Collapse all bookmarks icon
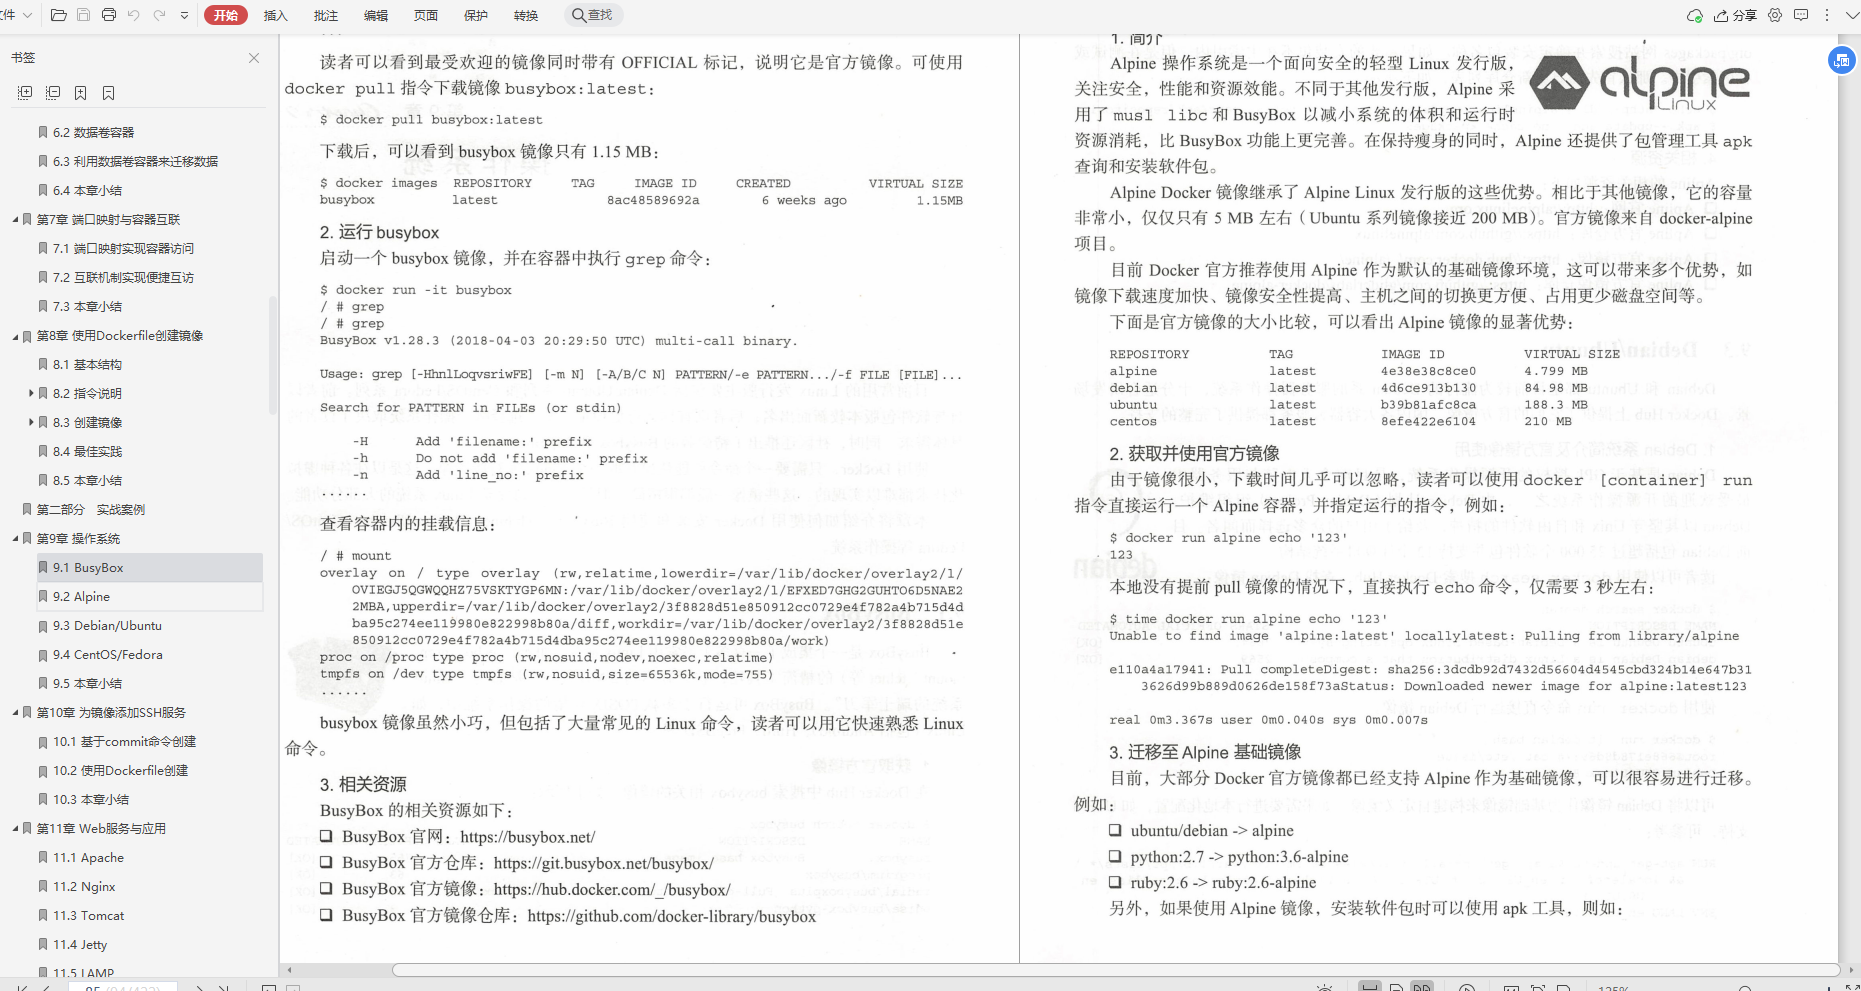This screenshot has height=991, width=1861. tap(53, 93)
